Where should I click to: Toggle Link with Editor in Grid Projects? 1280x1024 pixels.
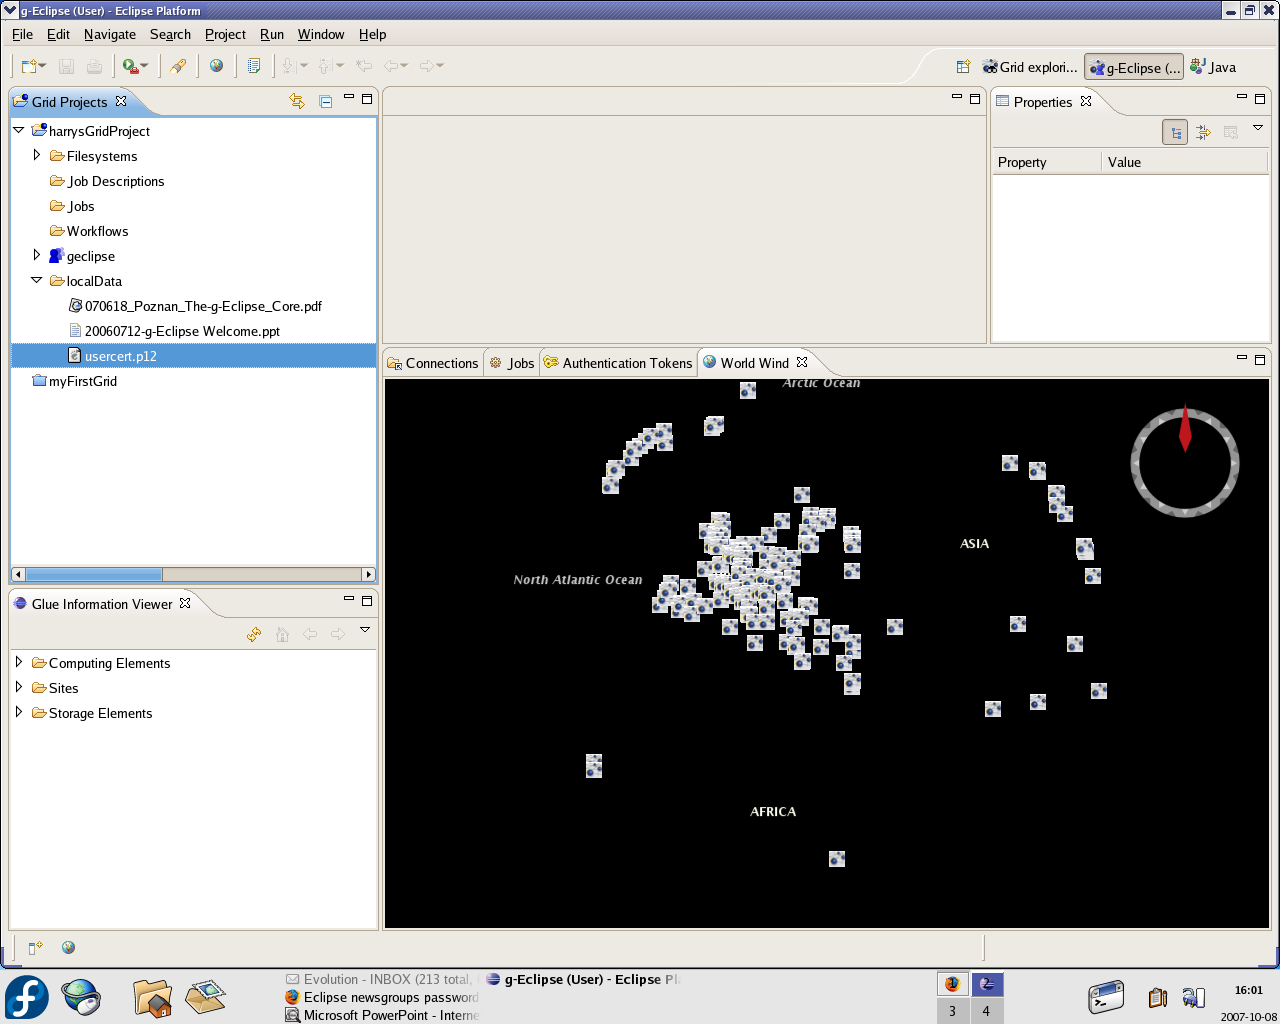point(297,101)
